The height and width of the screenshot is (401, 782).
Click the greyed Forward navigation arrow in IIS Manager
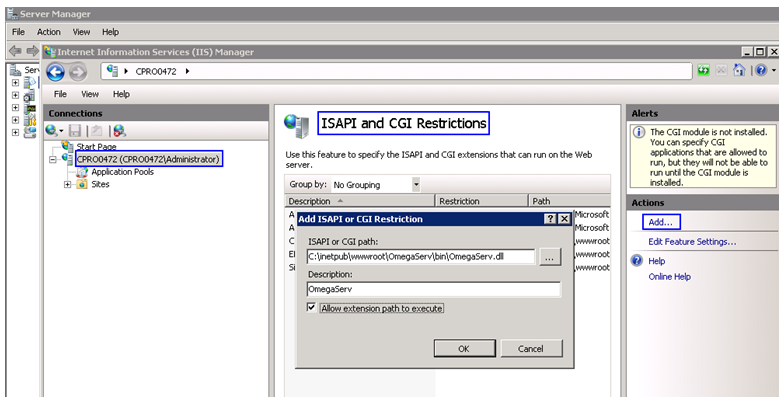click(x=77, y=72)
